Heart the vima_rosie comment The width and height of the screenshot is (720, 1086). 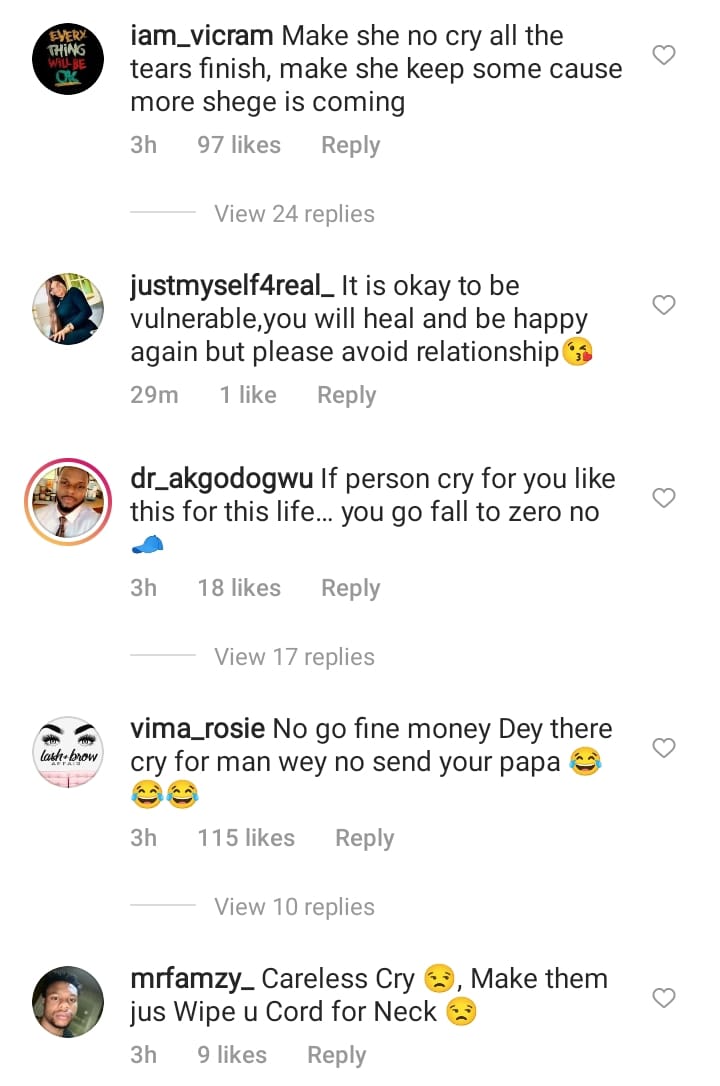point(664,747)
